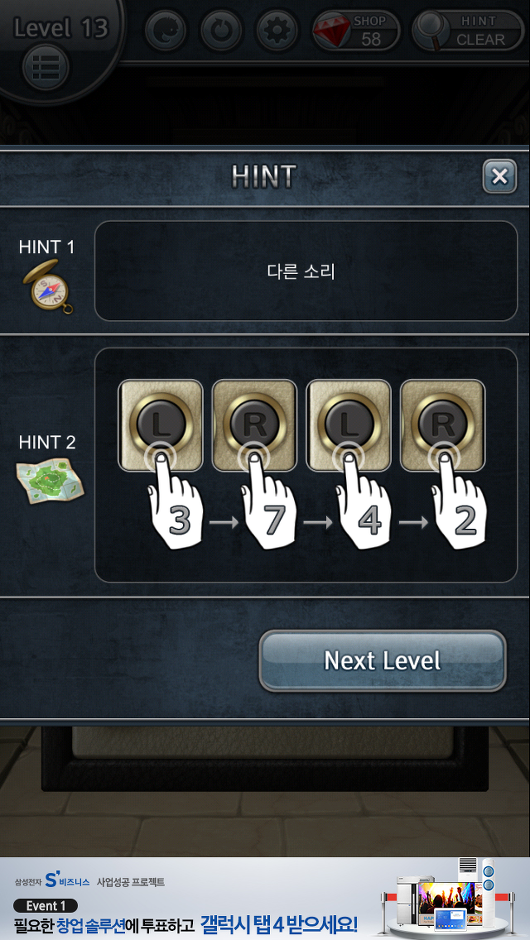Close the HINT dialog with X
Viewport: 530px width, 940px height.
click(499, 176)
